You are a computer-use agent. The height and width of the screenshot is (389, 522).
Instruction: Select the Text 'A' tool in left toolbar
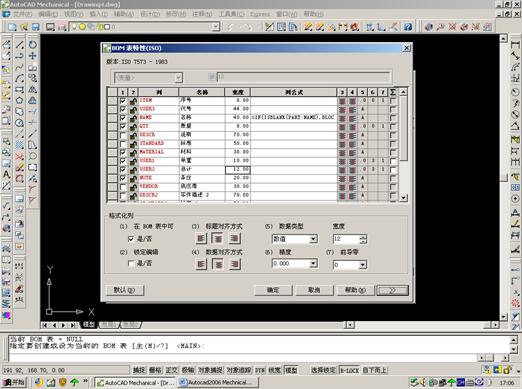[6, 175]
